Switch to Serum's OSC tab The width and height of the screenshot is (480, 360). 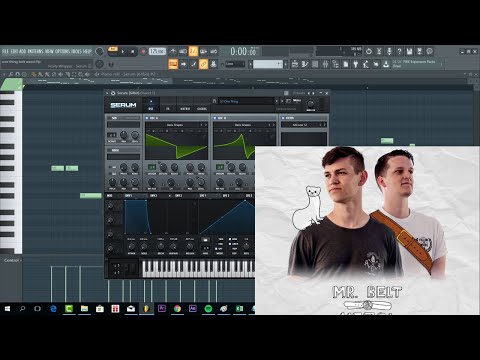[151, 105]
